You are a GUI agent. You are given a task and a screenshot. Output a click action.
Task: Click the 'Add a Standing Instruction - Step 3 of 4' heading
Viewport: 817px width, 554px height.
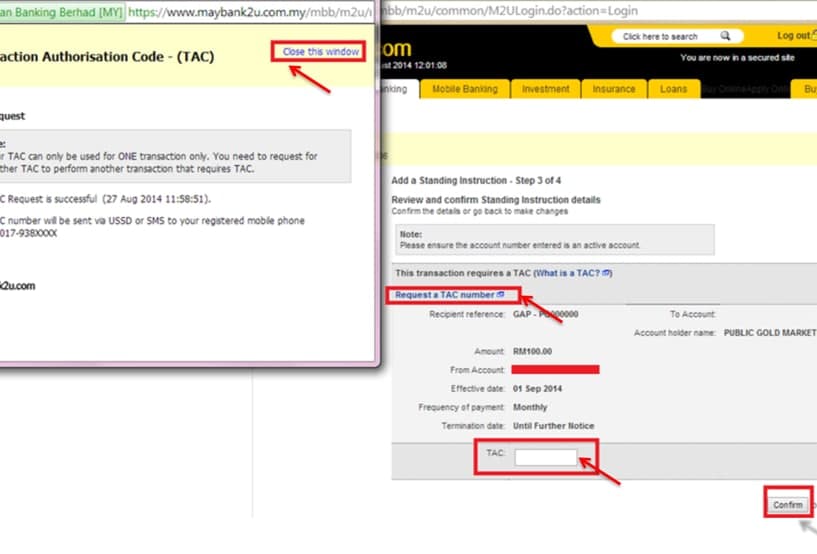[476, 180]
